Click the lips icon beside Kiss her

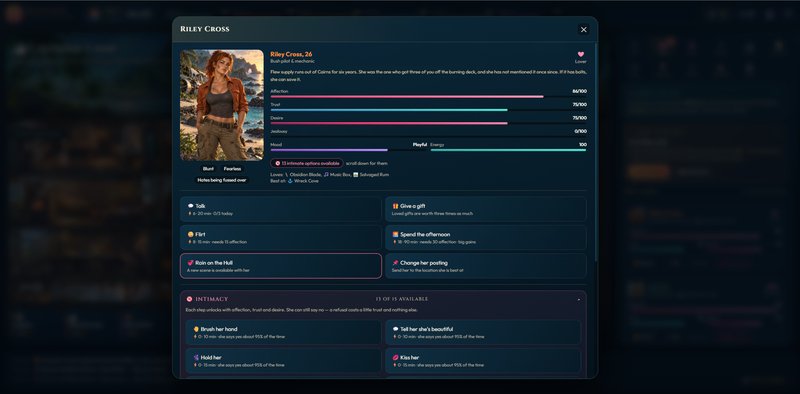coord(395,358)
